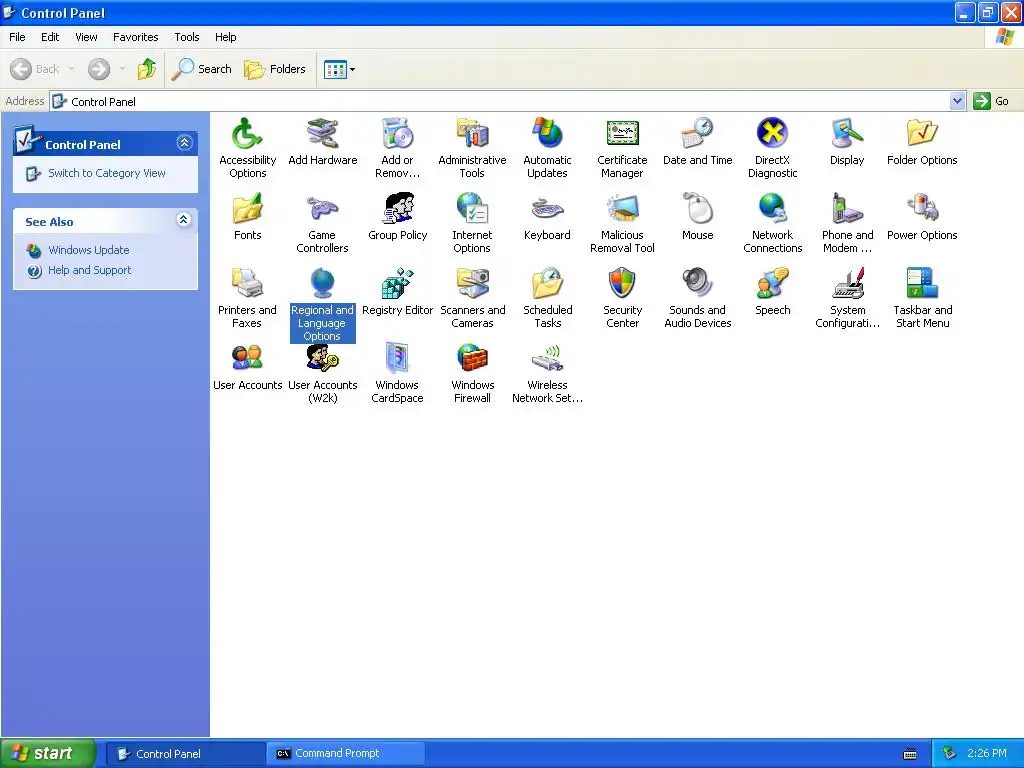Select Printers and Faxes icon

(x=247, y=298)
